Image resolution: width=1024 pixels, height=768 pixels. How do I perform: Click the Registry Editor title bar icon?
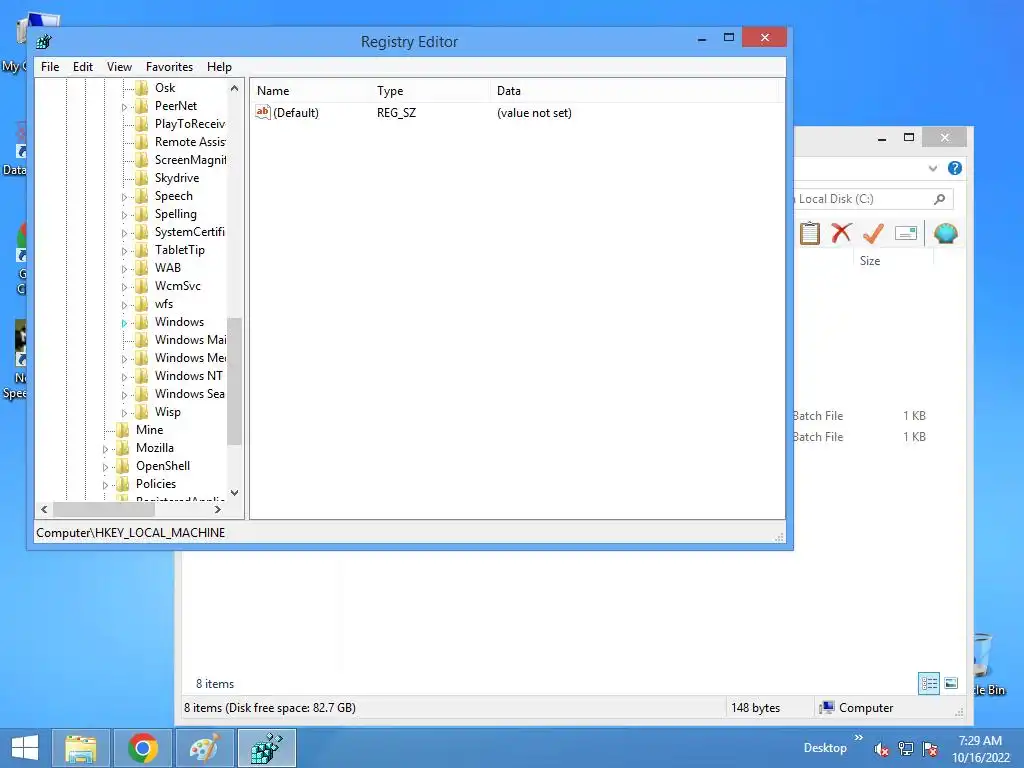44,42
